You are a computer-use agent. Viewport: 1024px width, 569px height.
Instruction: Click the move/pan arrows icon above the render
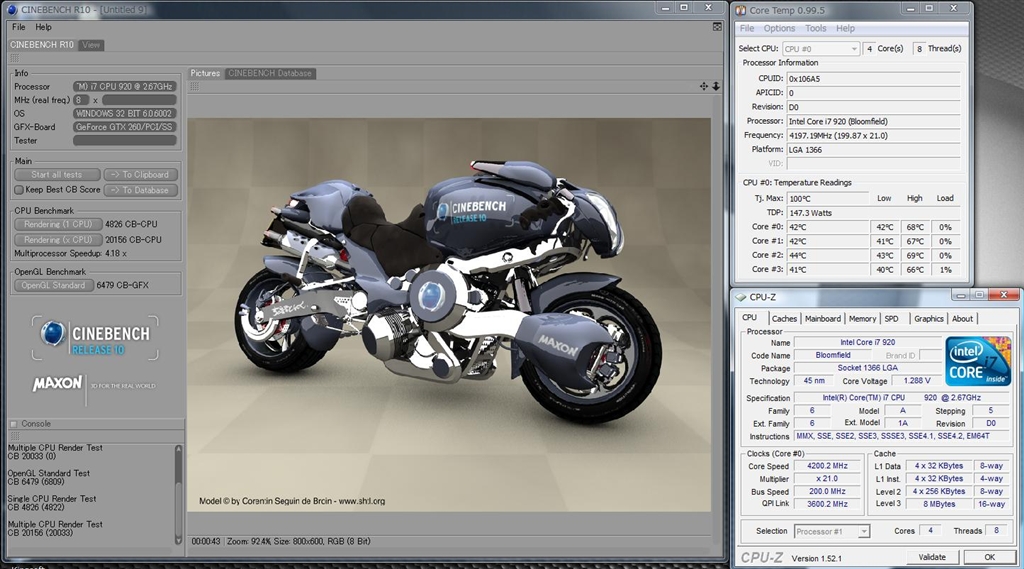pyautogui.click(x=704, y=86)
